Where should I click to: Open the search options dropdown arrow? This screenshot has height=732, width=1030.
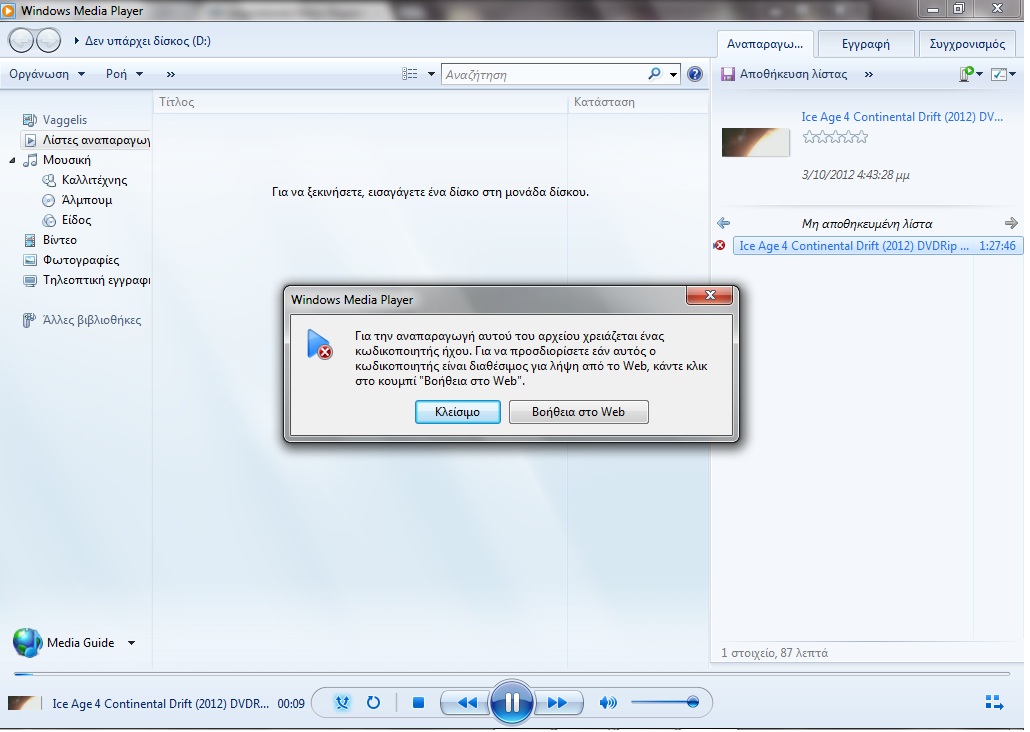click(x=673, y=74)
